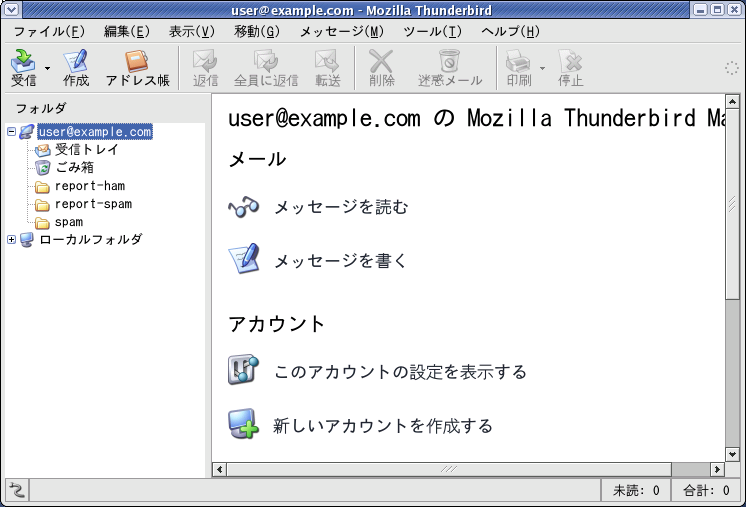The width and height of the screenshot is (746, 507).
Task: Click 新しいアカウントを作成する link
Action: (x=383, y=426)
